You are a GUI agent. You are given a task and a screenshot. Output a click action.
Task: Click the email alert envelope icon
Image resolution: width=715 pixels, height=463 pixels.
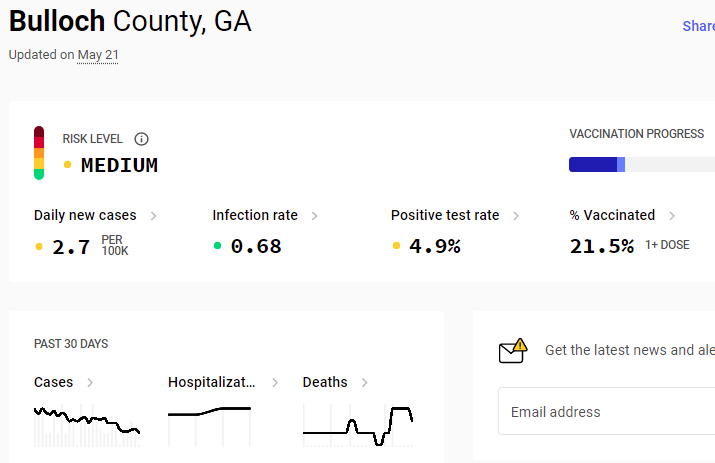coord(513,350)
